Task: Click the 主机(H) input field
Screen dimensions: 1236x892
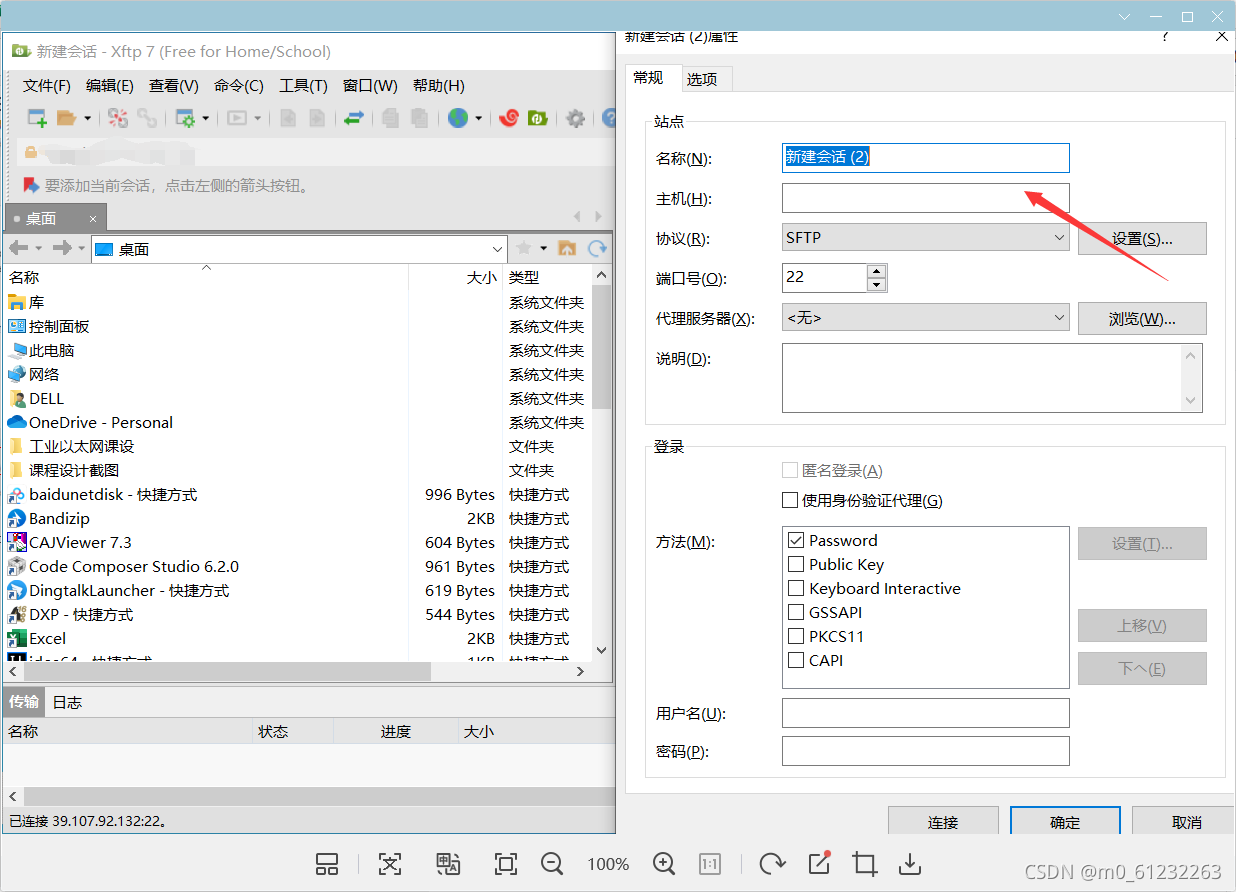Action: (926, 198)
